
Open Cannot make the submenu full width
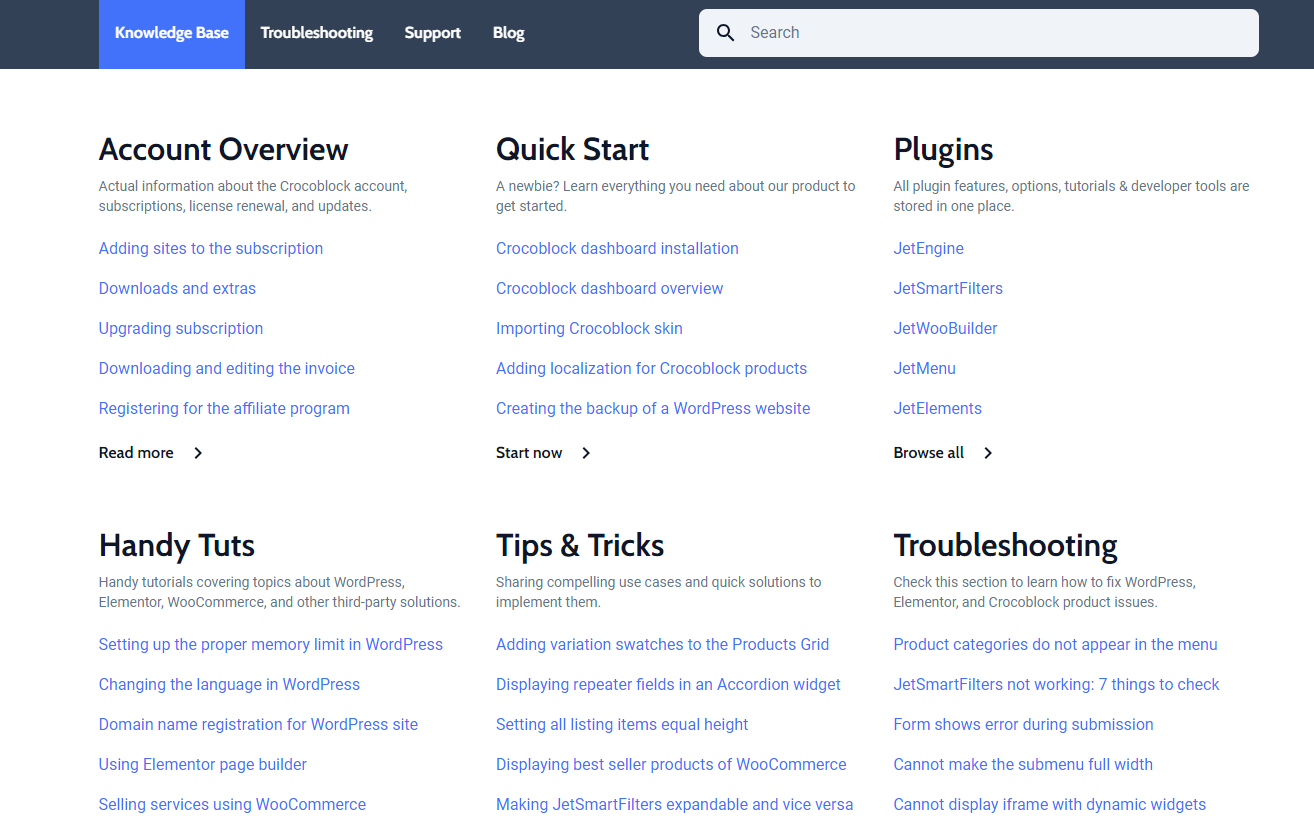point(1023,764)
